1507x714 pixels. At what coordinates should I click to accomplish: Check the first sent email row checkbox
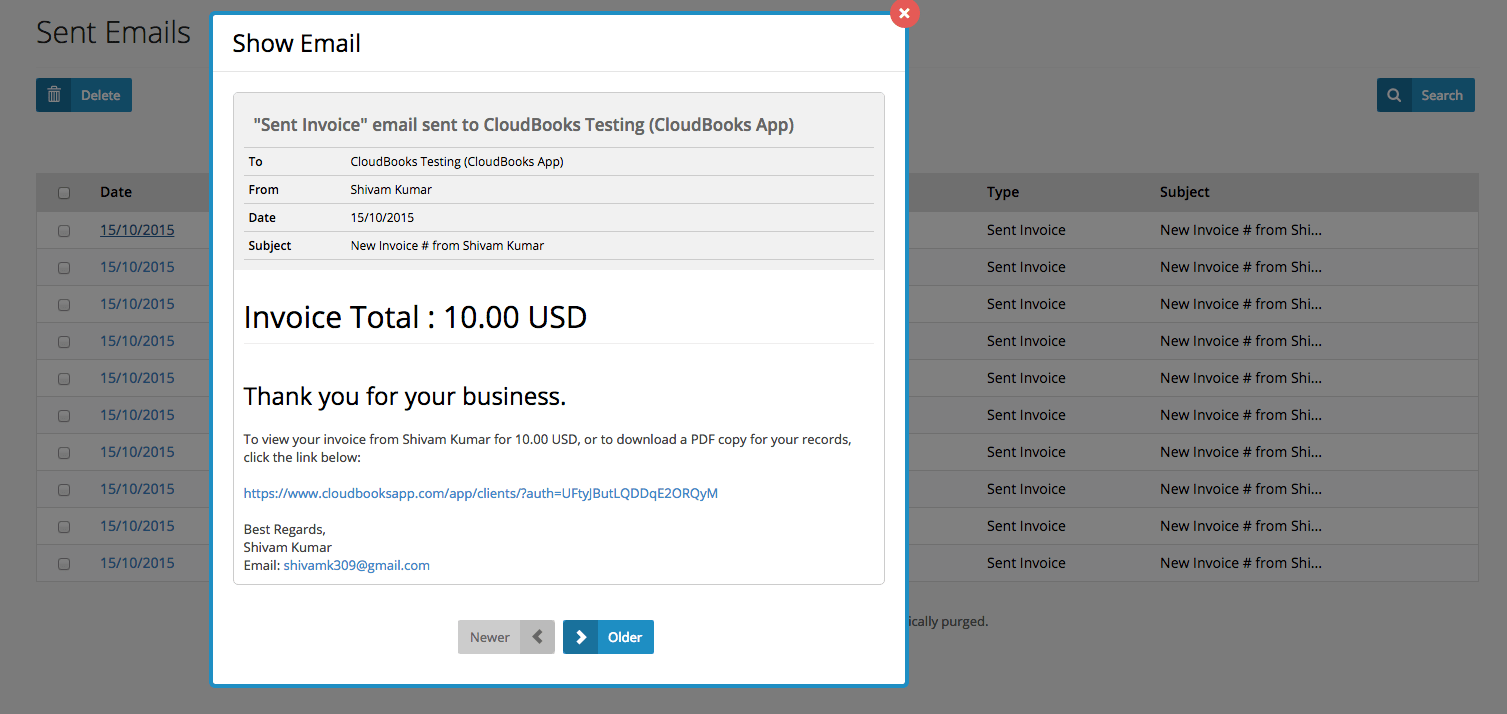pyautogui.click(x=64, y=231)
